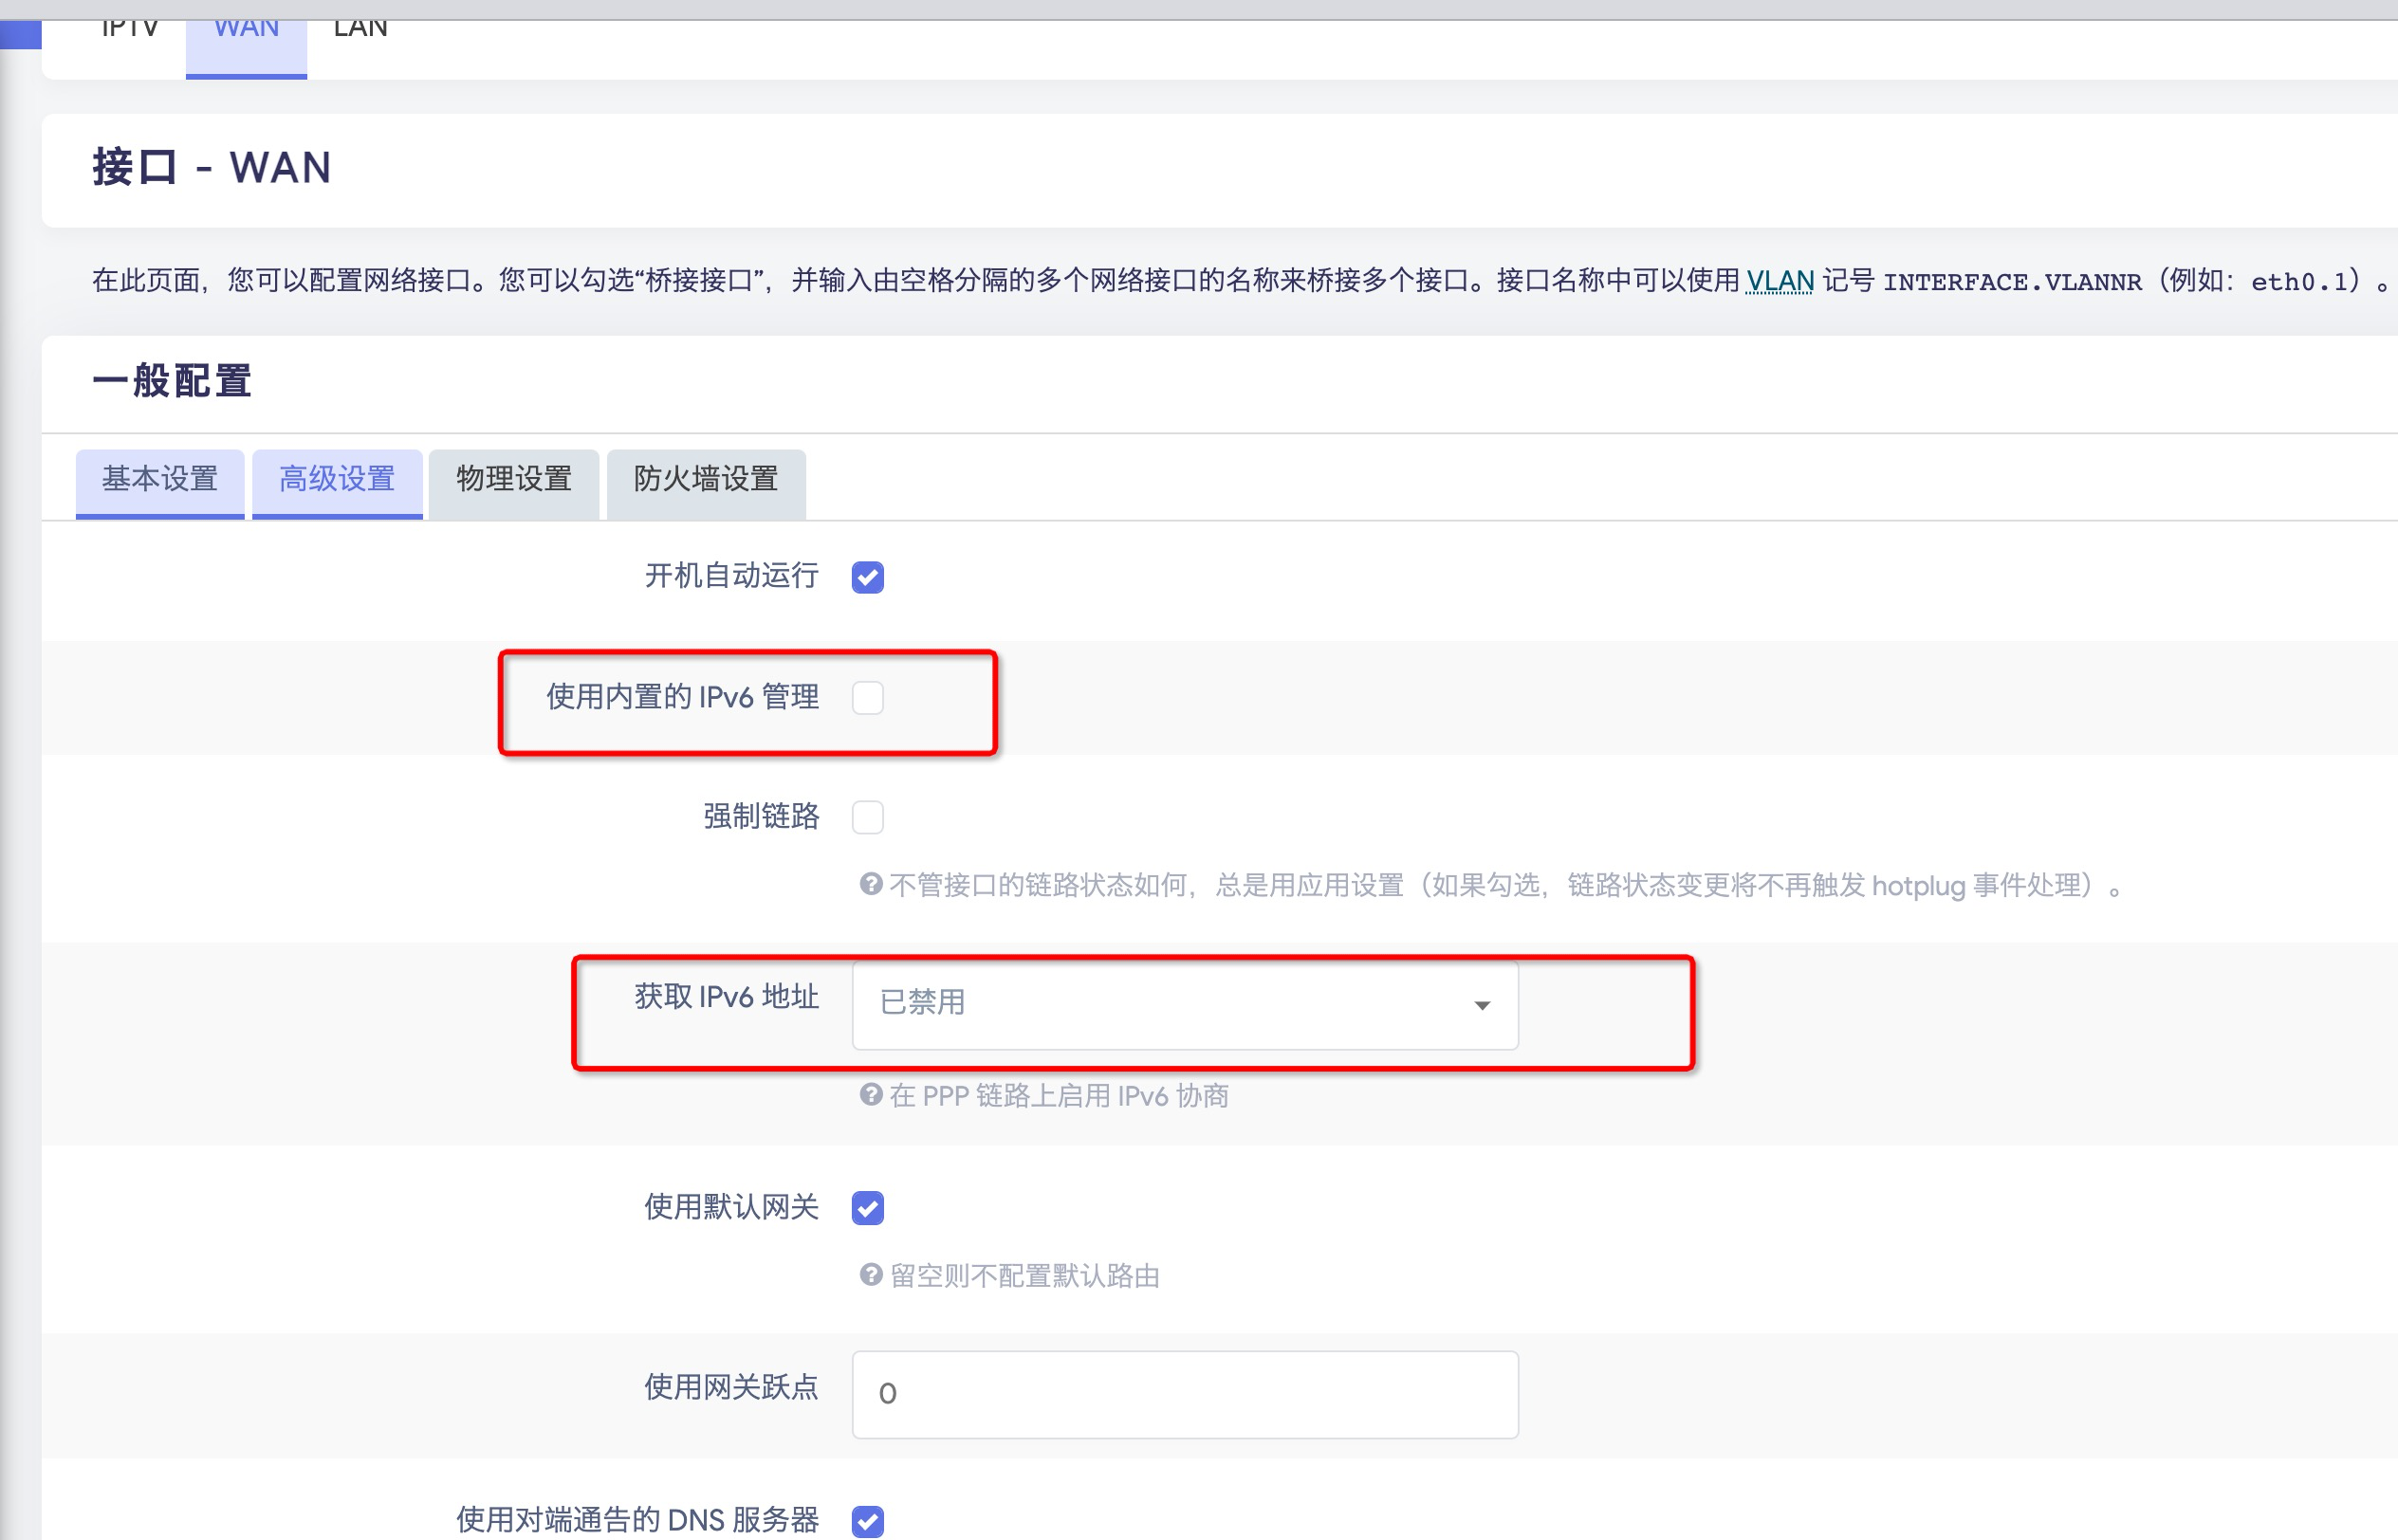Click the 使用网关跃点 label
2398x1540 pixels.
732,1387
